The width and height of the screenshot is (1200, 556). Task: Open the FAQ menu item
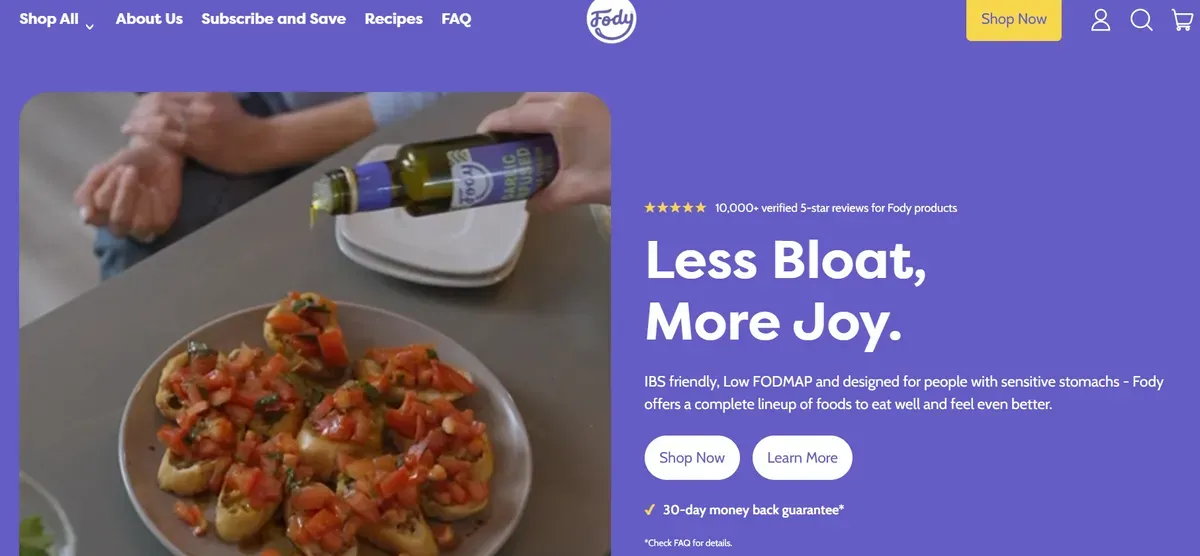pyautogui.click(x=456, y=19)
